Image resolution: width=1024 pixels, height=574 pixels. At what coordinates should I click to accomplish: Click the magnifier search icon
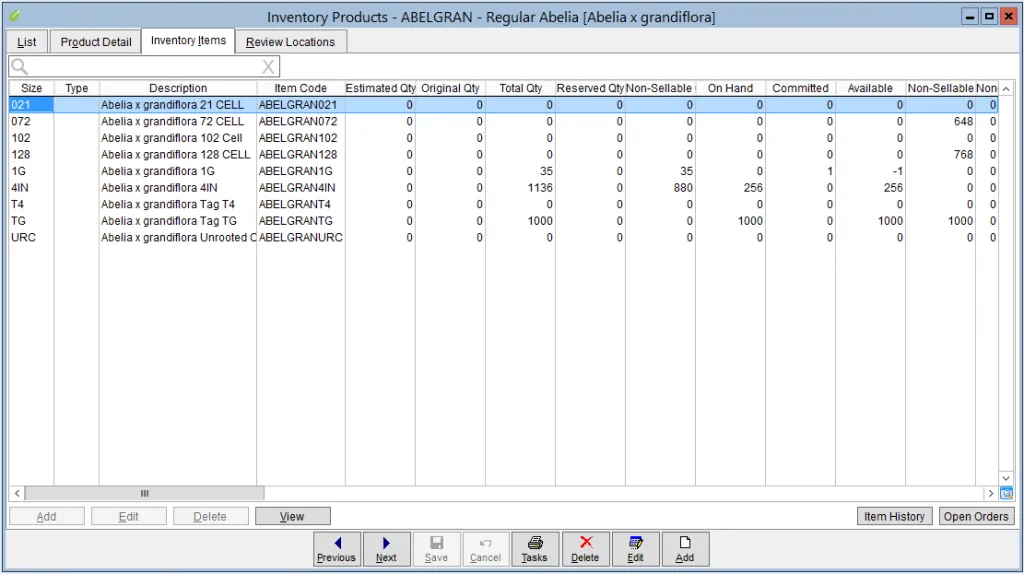[20, 67]
